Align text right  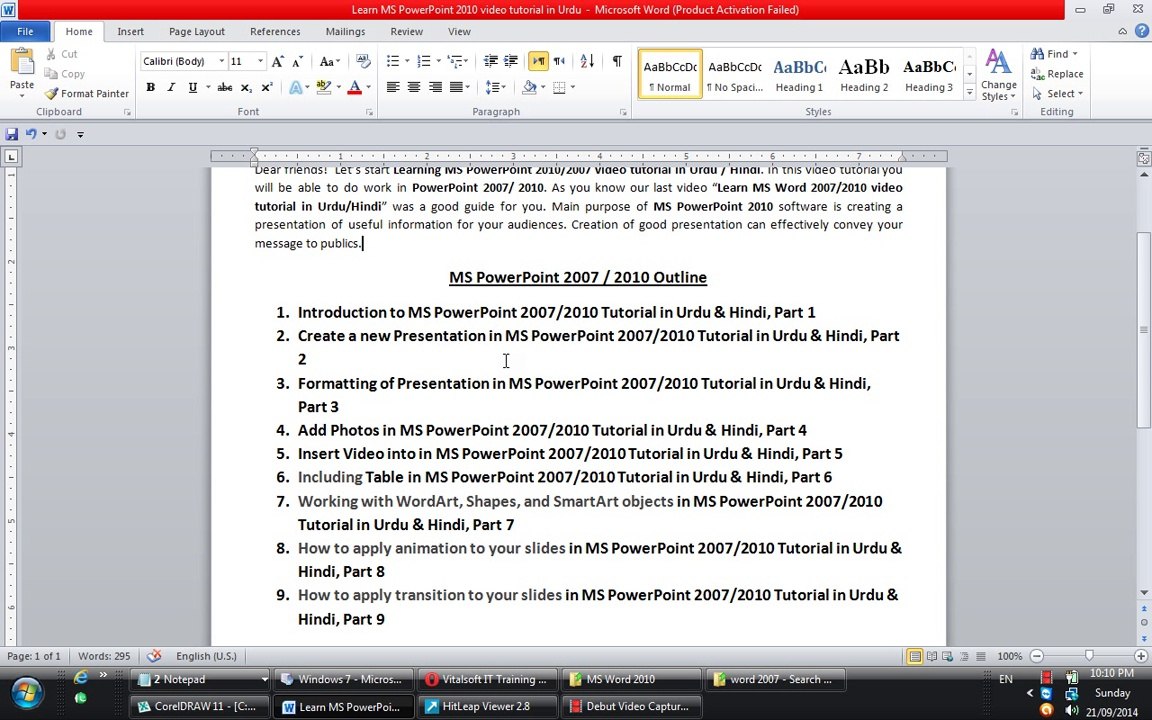pyautogui.click(x=435, y=87)
